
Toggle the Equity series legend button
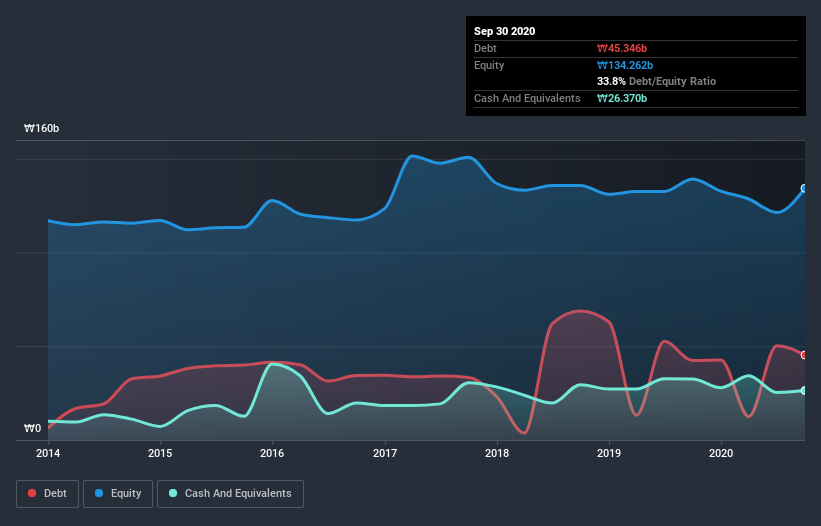[118, 494]
